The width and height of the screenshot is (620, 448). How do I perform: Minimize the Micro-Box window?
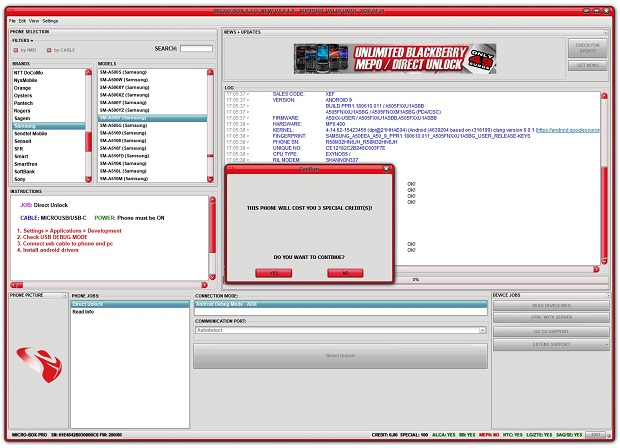[588, 11]
